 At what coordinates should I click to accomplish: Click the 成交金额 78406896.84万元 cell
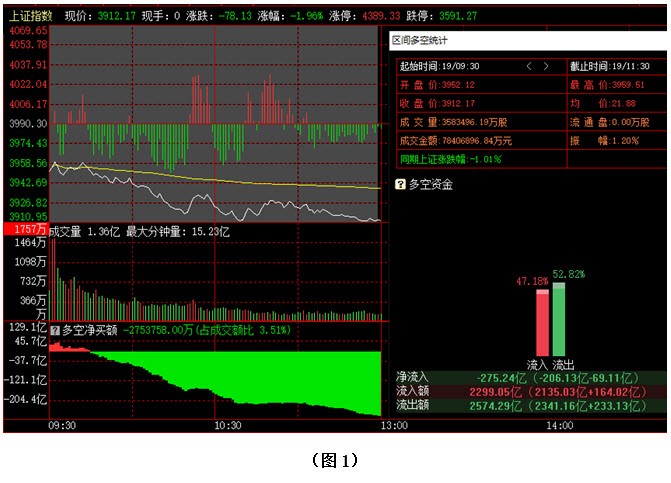[481, 141]
